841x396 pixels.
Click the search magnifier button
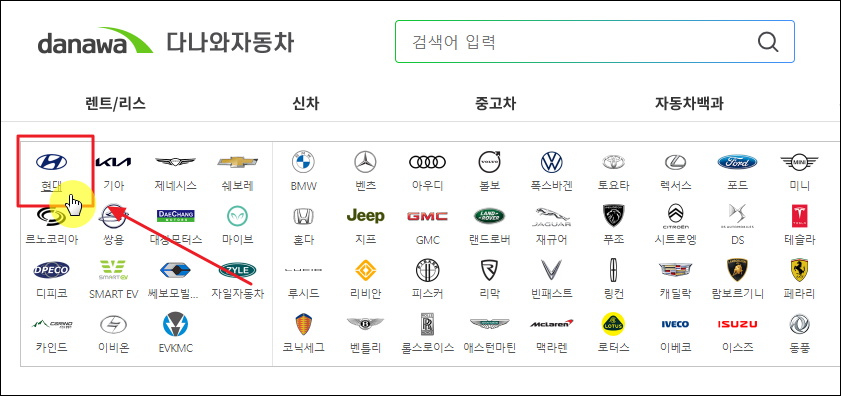click(768, 42)
